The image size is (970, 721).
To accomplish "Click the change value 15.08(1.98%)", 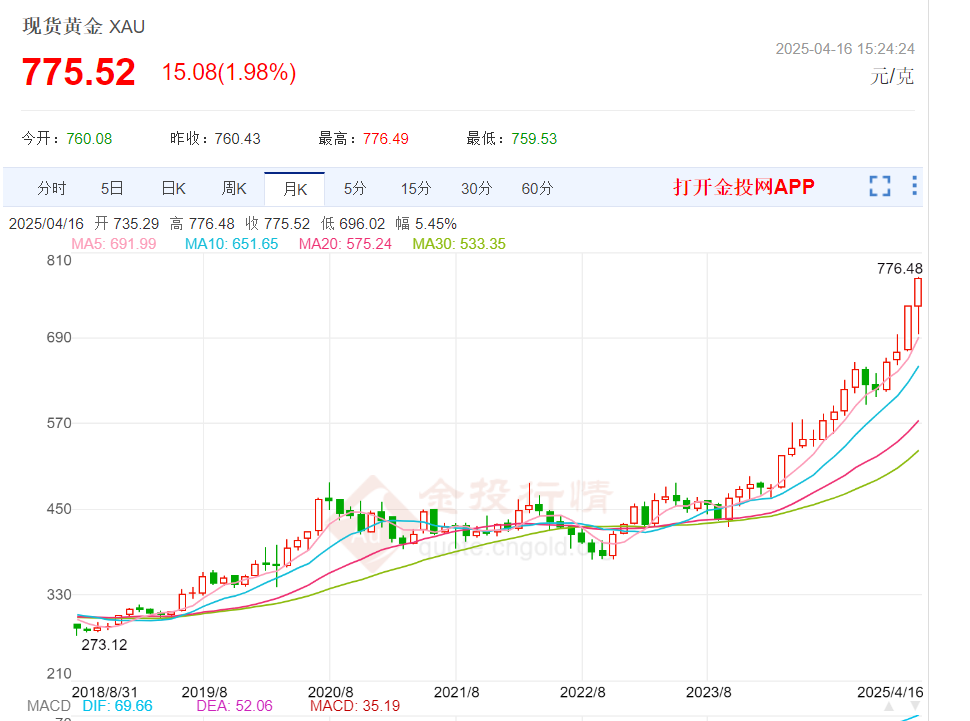I will coord(229,72).
